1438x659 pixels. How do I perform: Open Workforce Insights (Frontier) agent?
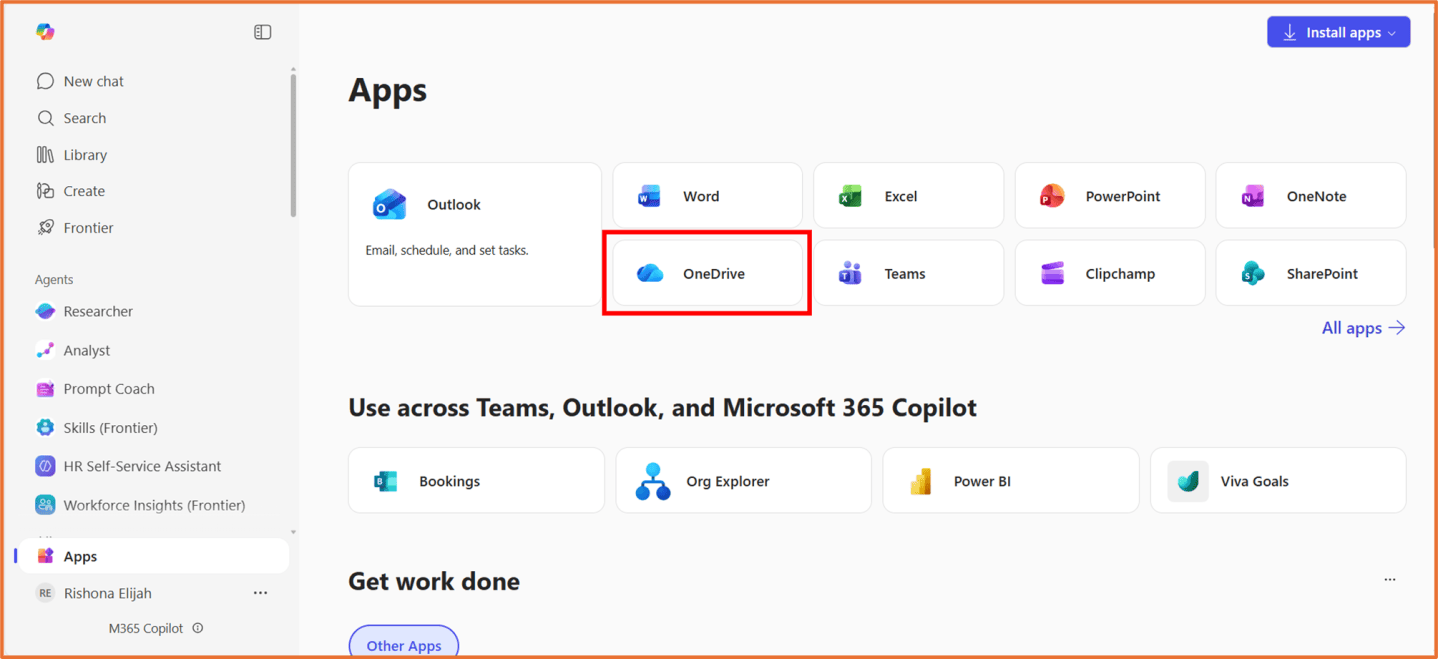click(x=152, y=505)
